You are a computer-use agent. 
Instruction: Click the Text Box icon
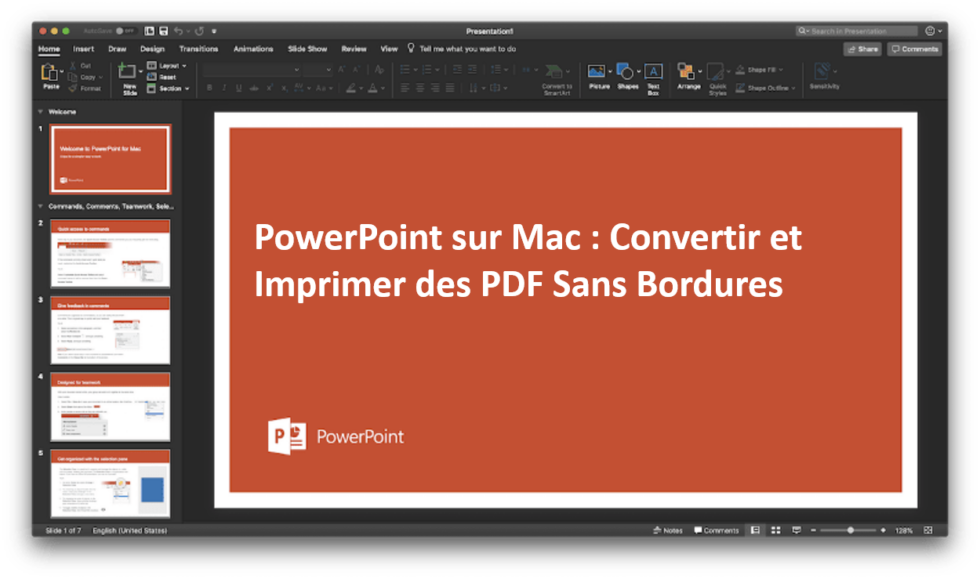click(x=653, y=71)
